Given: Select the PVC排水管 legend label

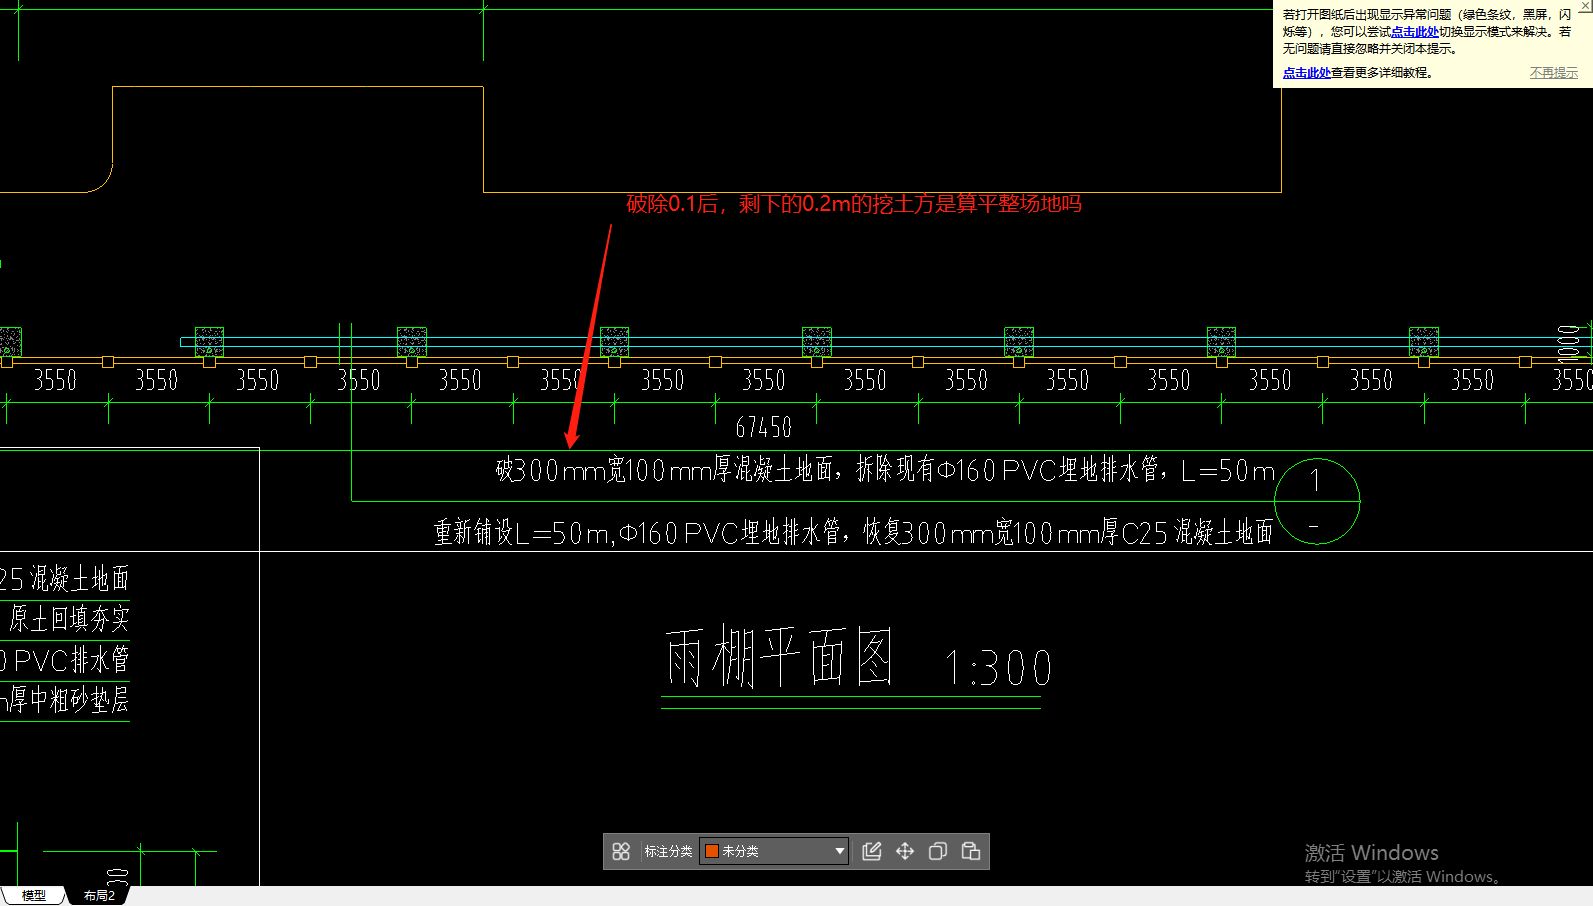Looking at the screenshot, I should (64, 660).
